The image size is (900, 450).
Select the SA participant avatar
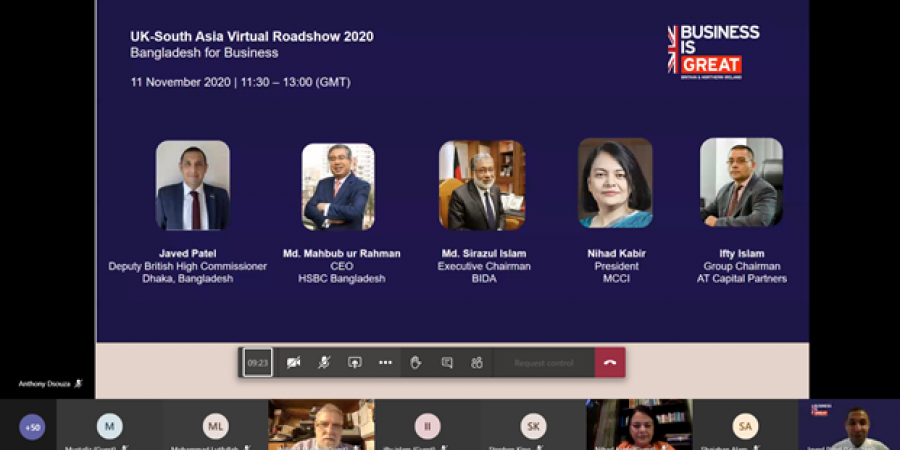(745, 426)
